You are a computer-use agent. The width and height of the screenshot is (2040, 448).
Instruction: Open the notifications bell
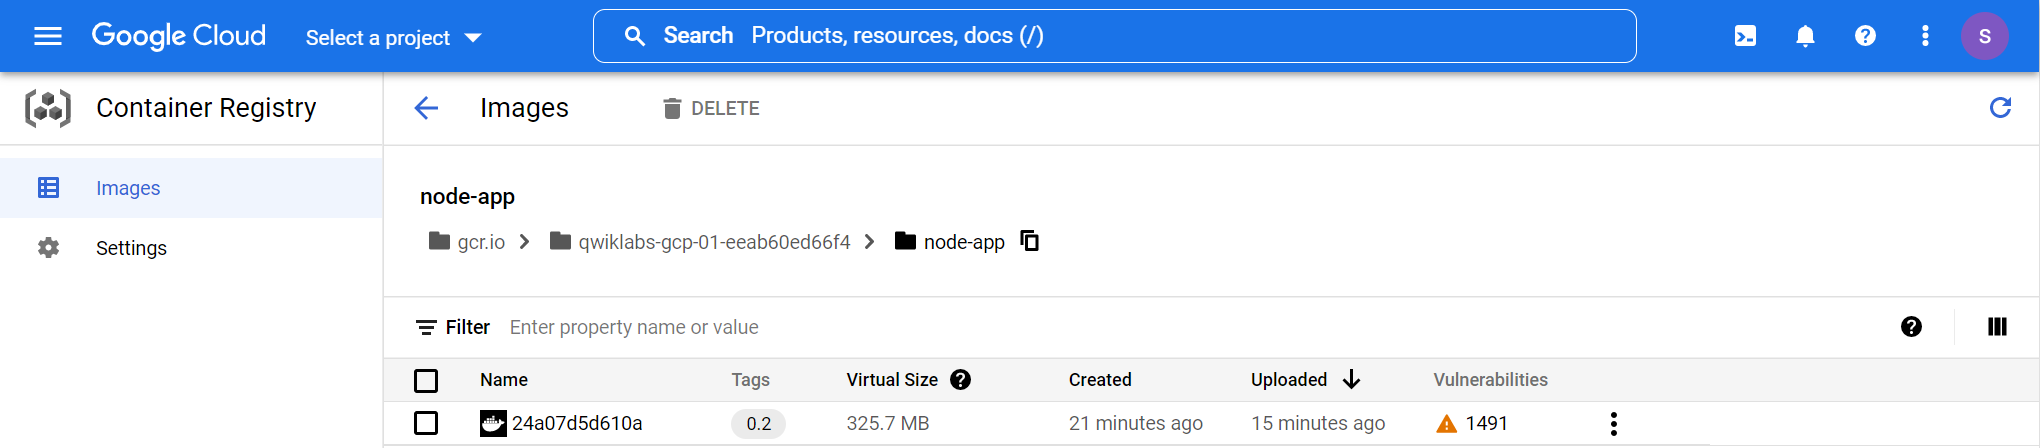[x=1805, y=36]
